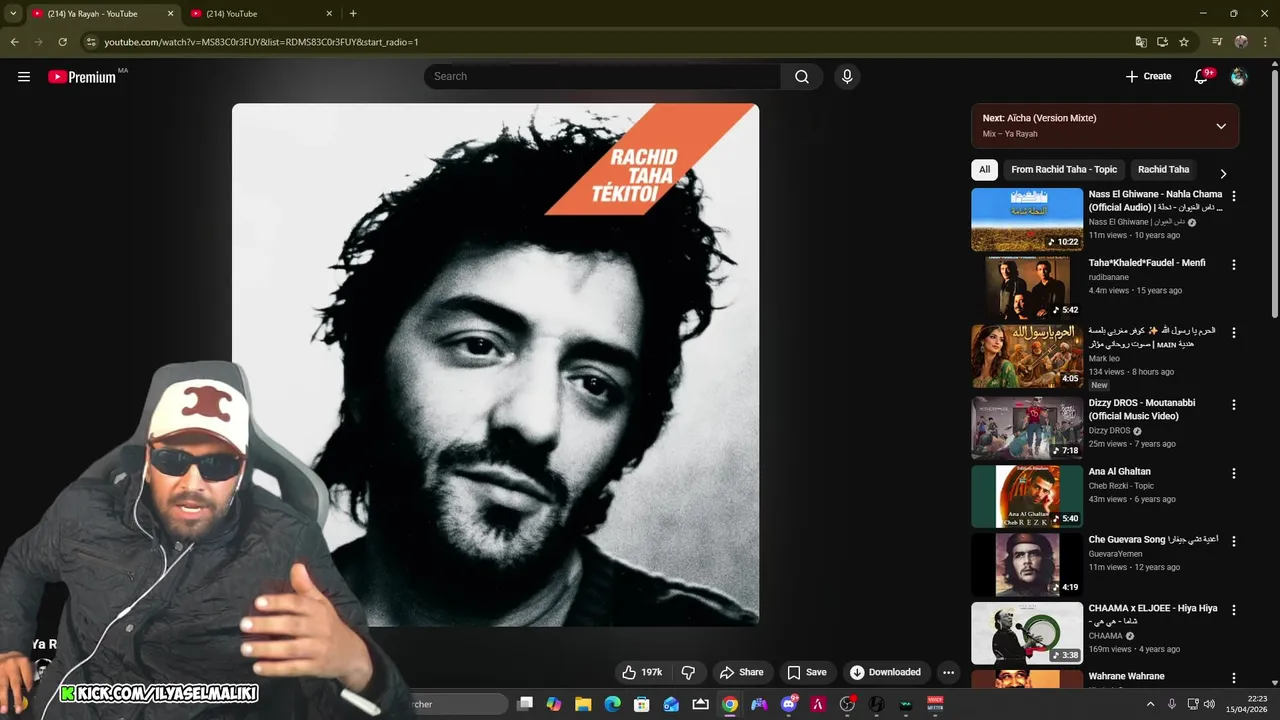
Task: Show hidden system tray icons
Action: (1150, 704)
